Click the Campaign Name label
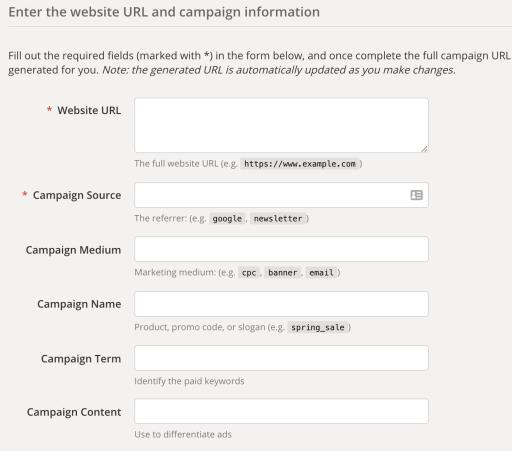Screen dimensions: 512x451 tap(79, 304)
